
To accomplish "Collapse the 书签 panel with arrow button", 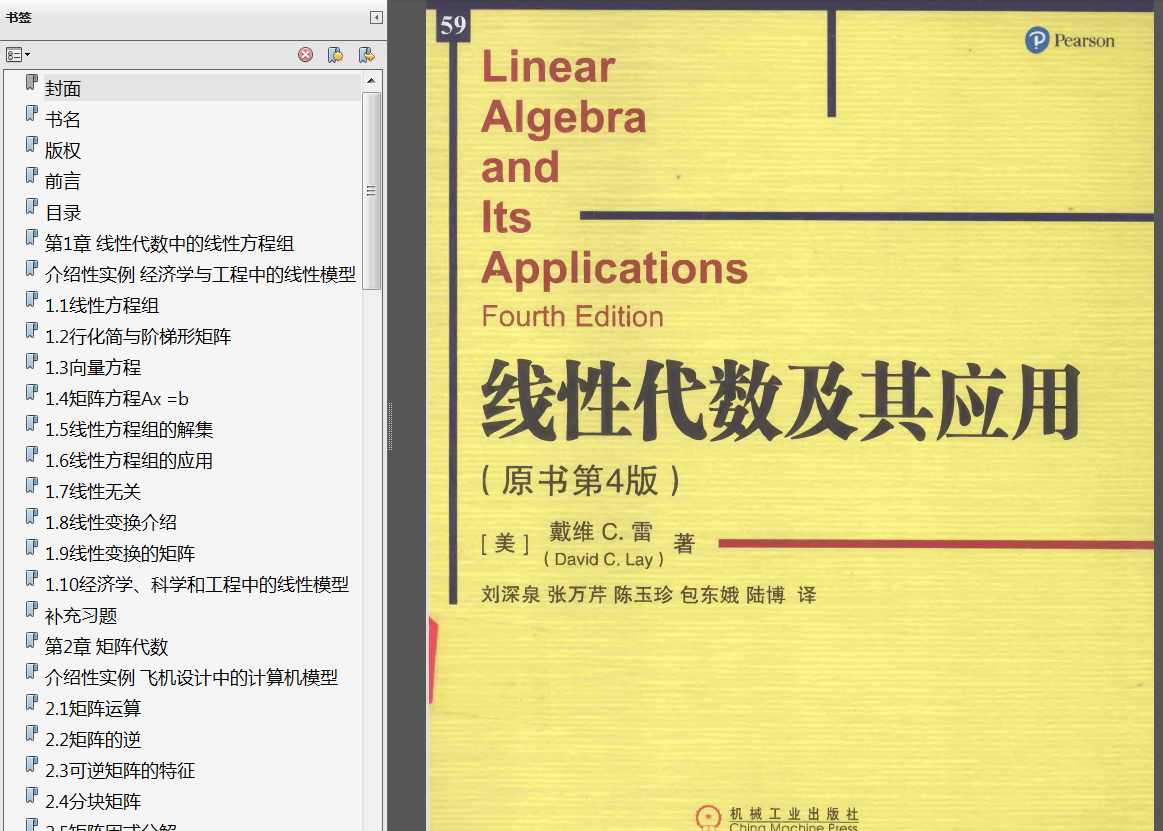I will (x=376, y=17).
